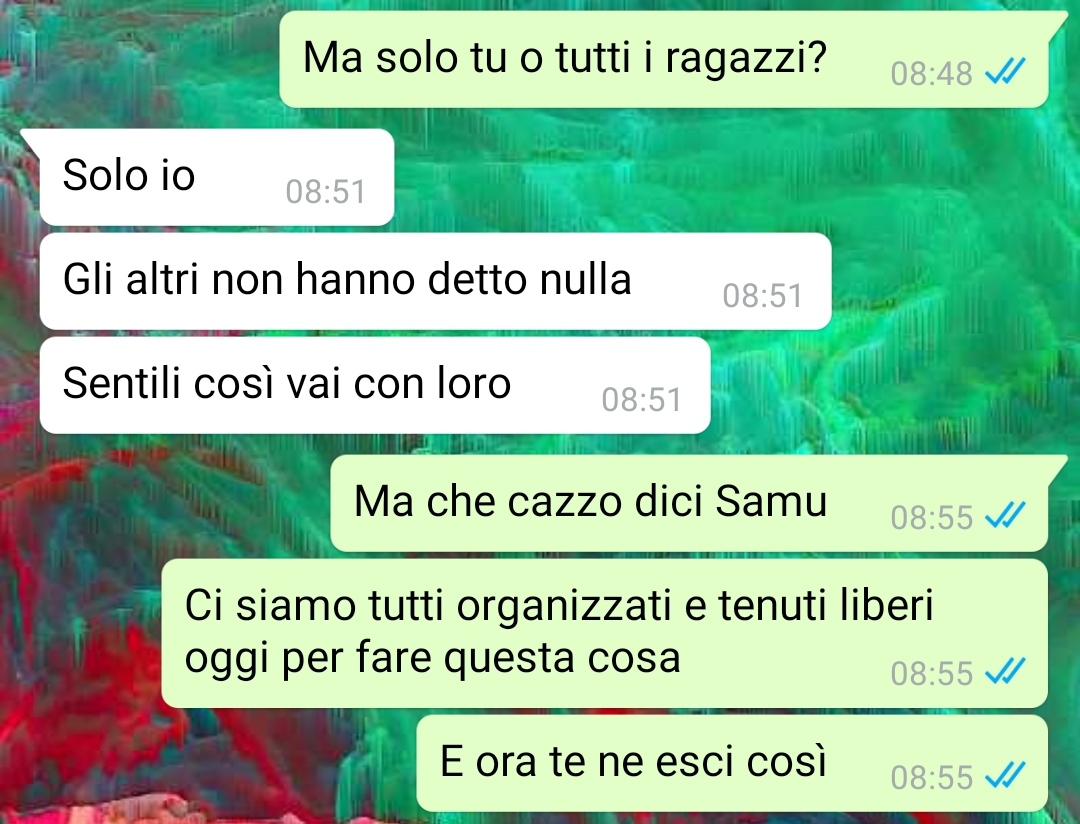
Task: Select the 'Gli altri non hanno detto nulla' message
Action: 435,281
